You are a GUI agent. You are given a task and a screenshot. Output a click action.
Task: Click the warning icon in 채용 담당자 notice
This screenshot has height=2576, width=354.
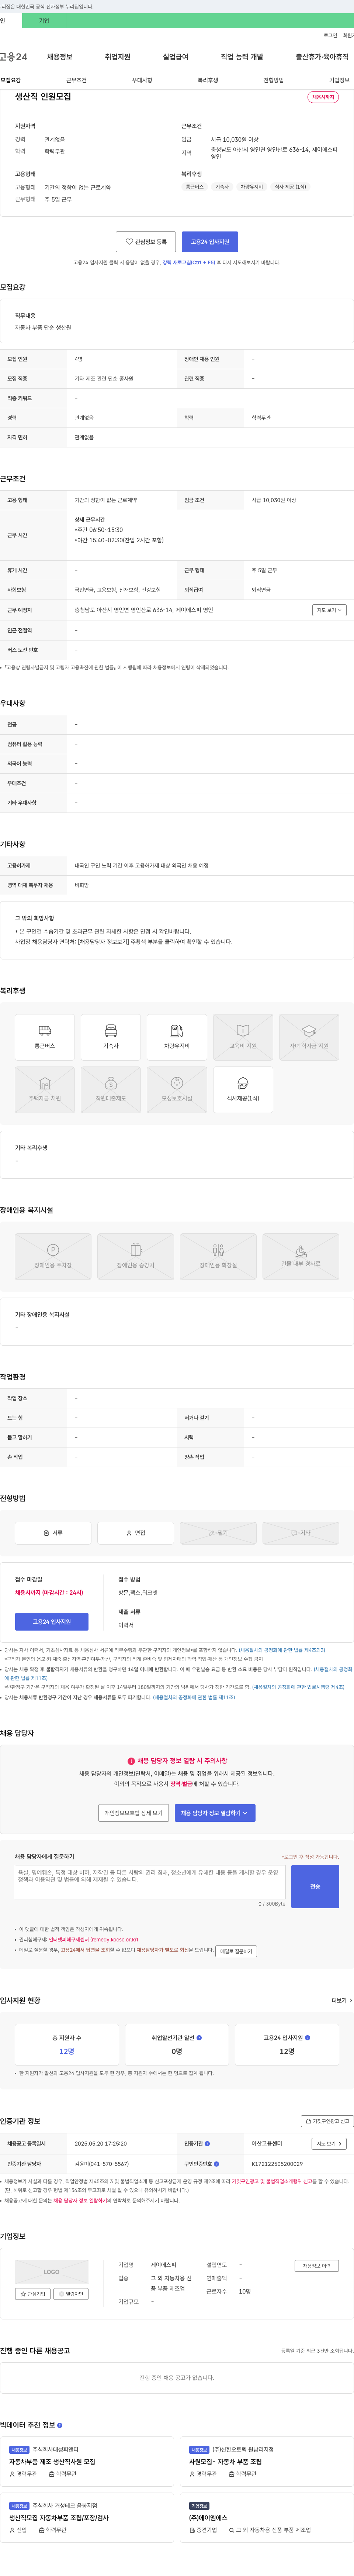131,1761
